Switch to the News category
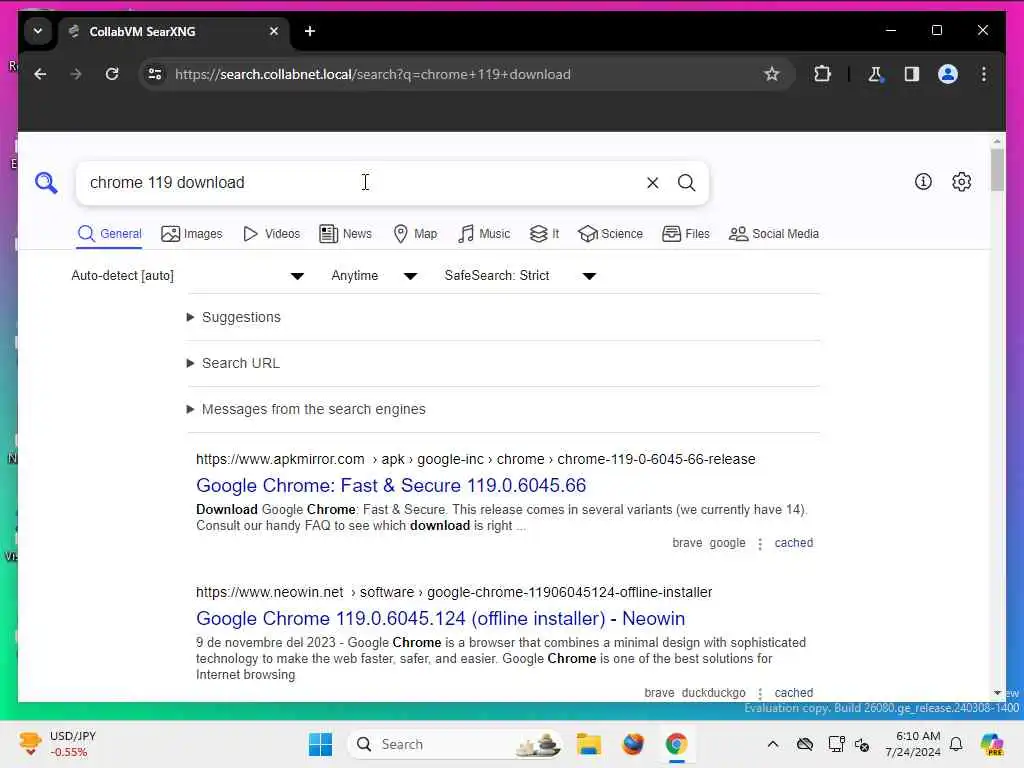Image resolution: width=1024 pixels, height=768 pixels. point(345,234)
